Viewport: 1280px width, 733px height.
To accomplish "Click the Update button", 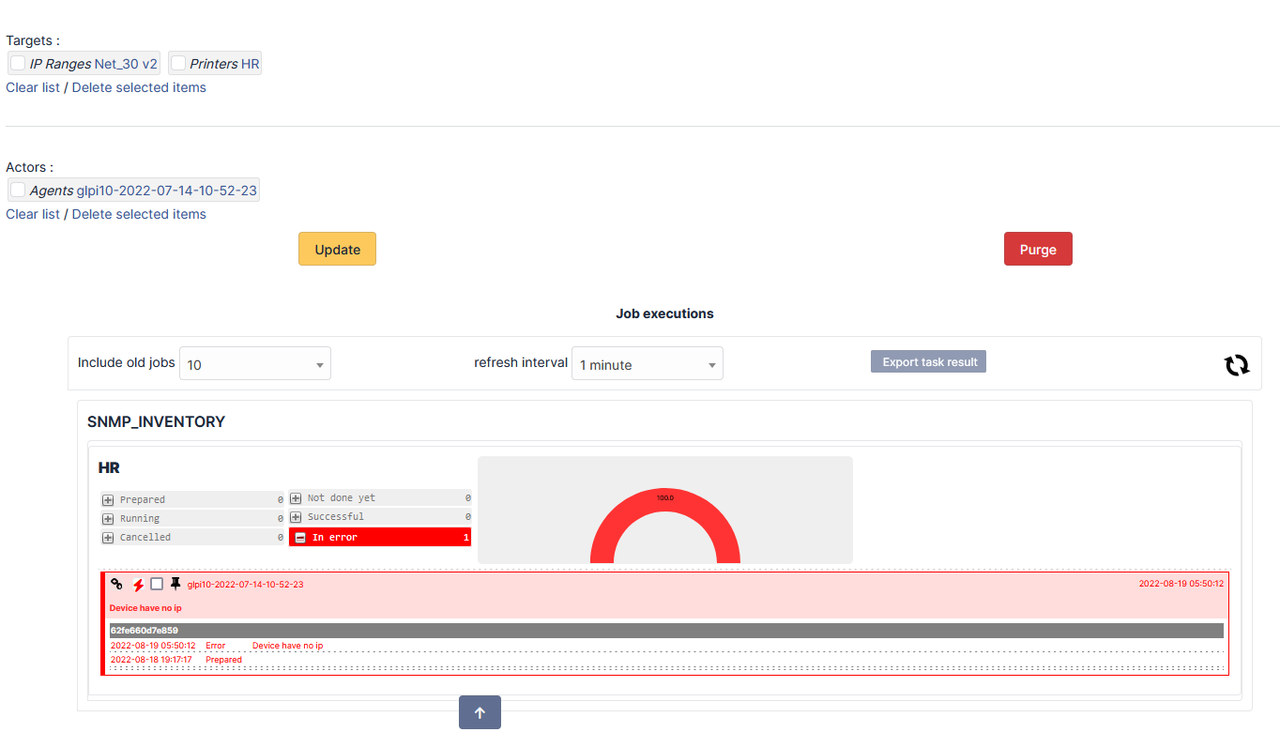I will 337,248.
